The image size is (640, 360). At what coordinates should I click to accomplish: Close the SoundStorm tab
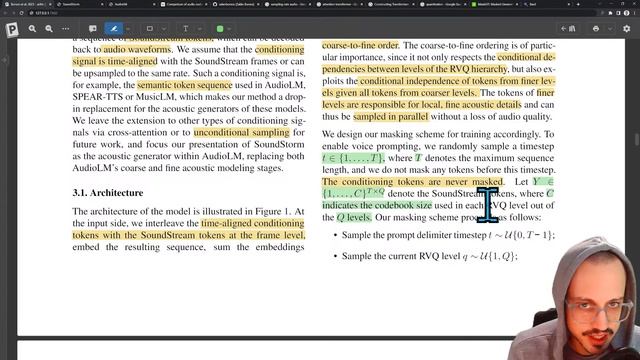click(x=102, y=4)
